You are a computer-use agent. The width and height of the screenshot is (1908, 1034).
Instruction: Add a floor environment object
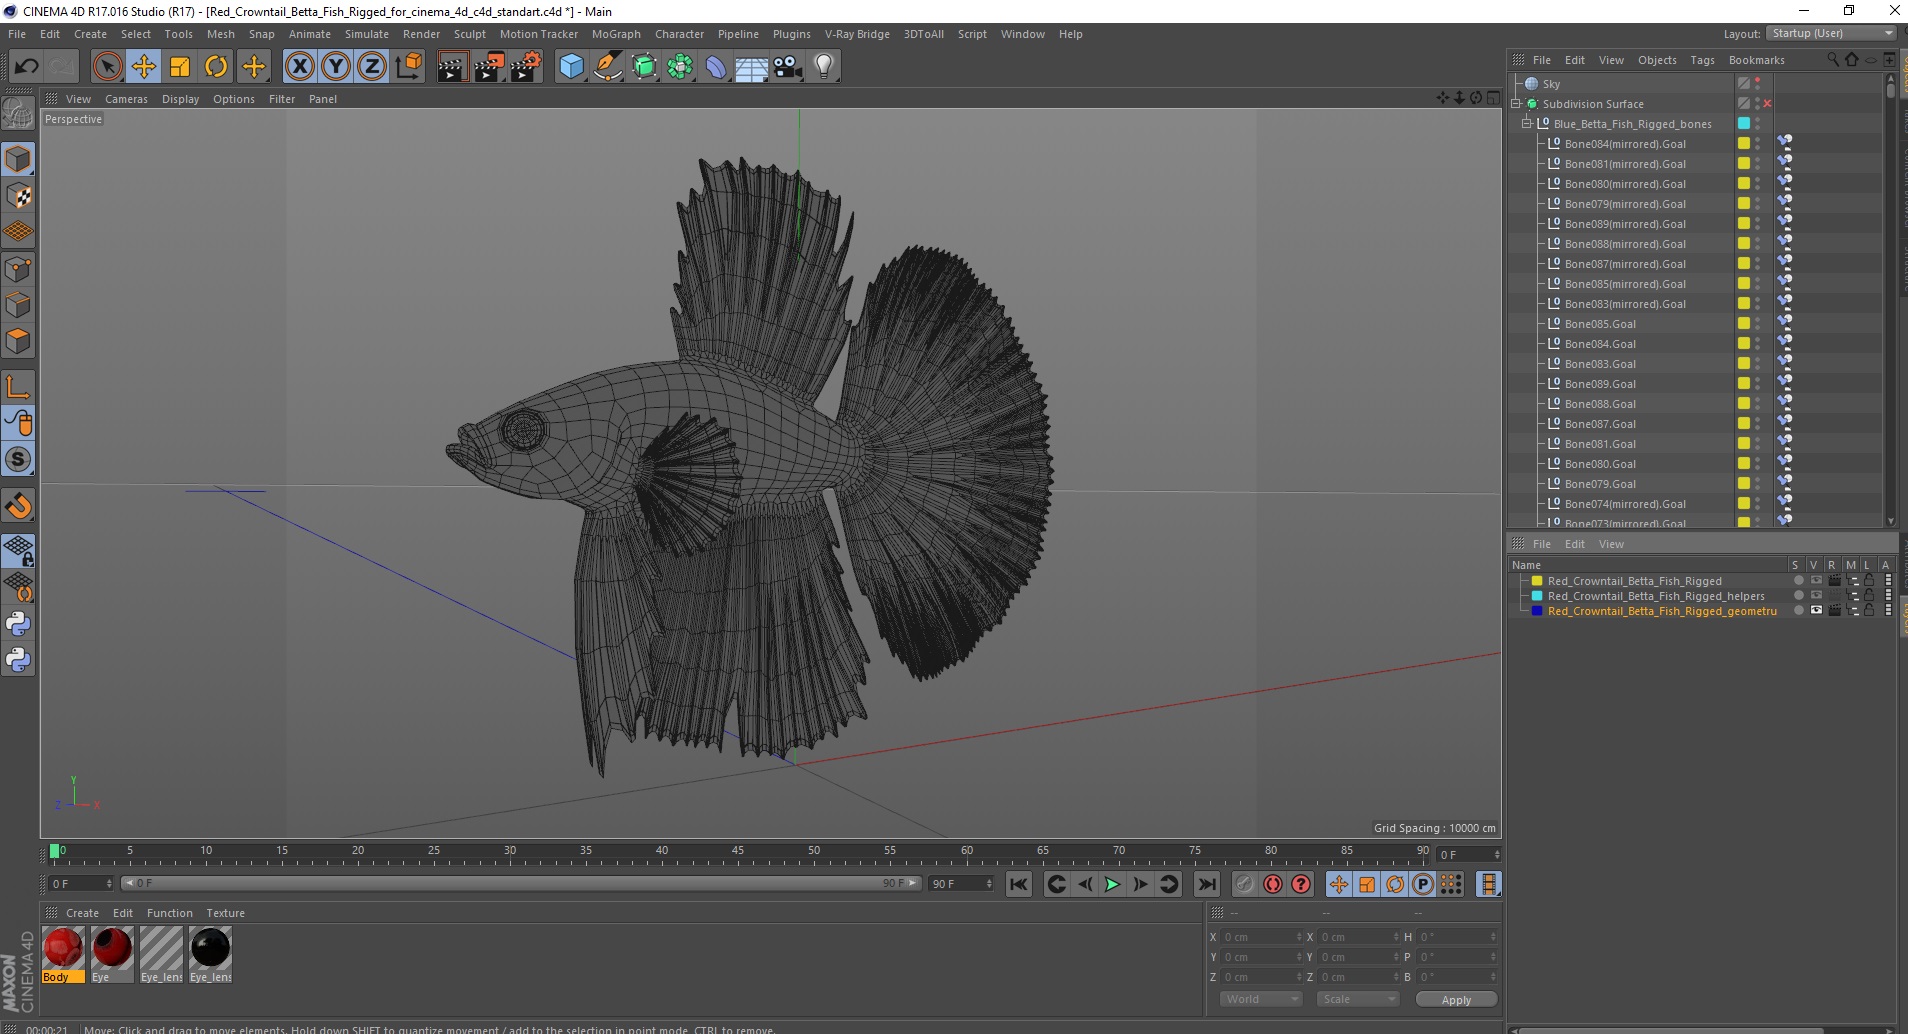pos(752,67)
